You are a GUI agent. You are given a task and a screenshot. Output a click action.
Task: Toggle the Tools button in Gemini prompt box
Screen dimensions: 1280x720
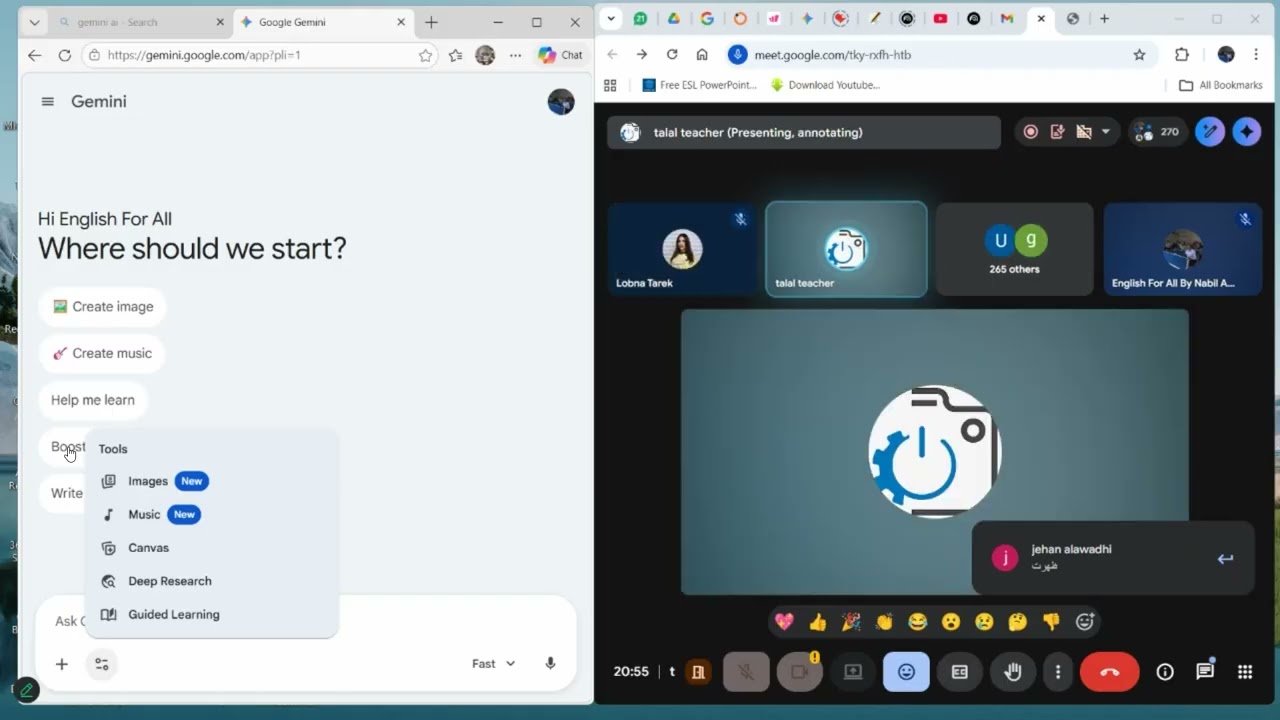(x=101, y=664)
